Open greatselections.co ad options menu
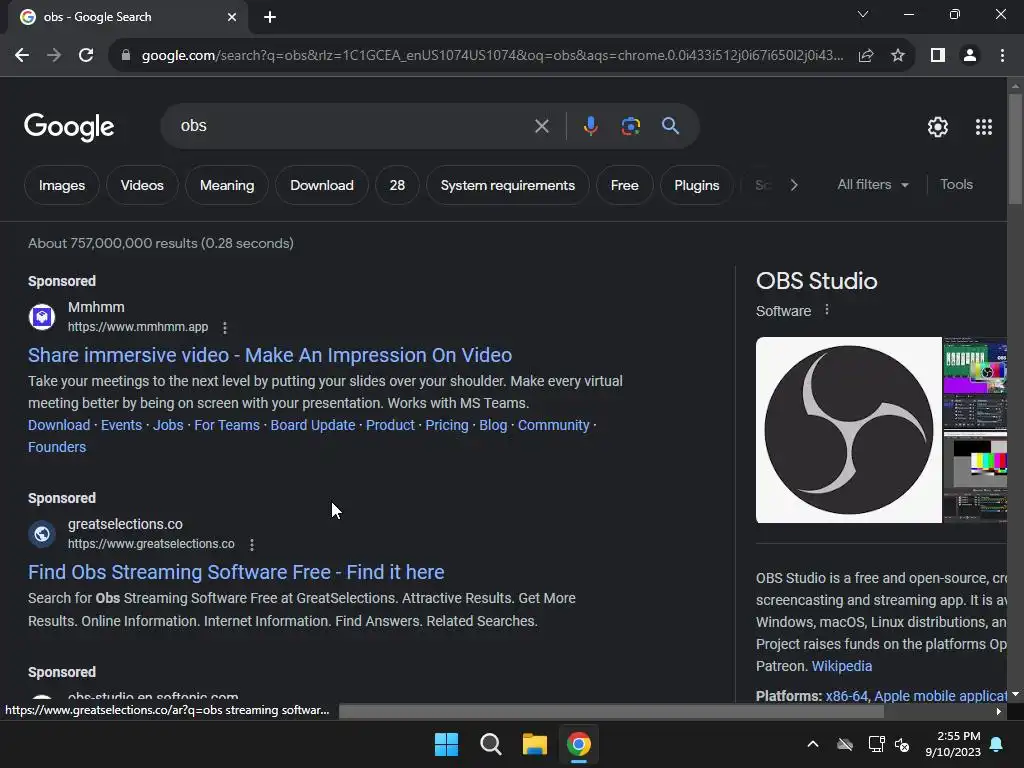Screen dimensions: 1024x768 click(x=252, y=545)
